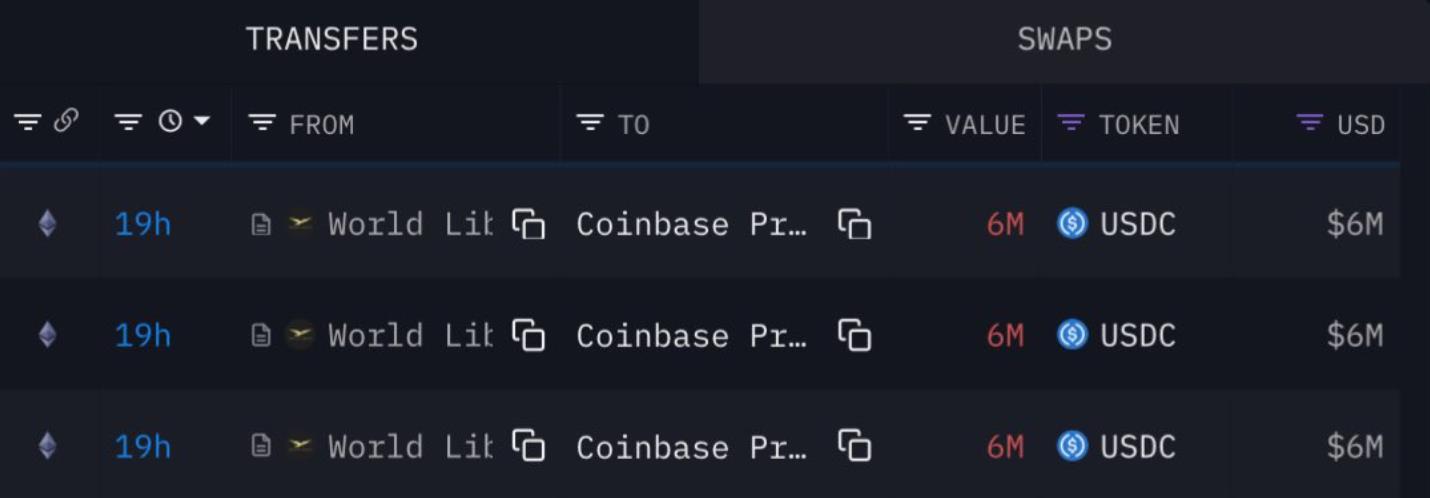Switch to the SWAPS tab
This screenshot has width=1430, height=498.
(1064, 40)
